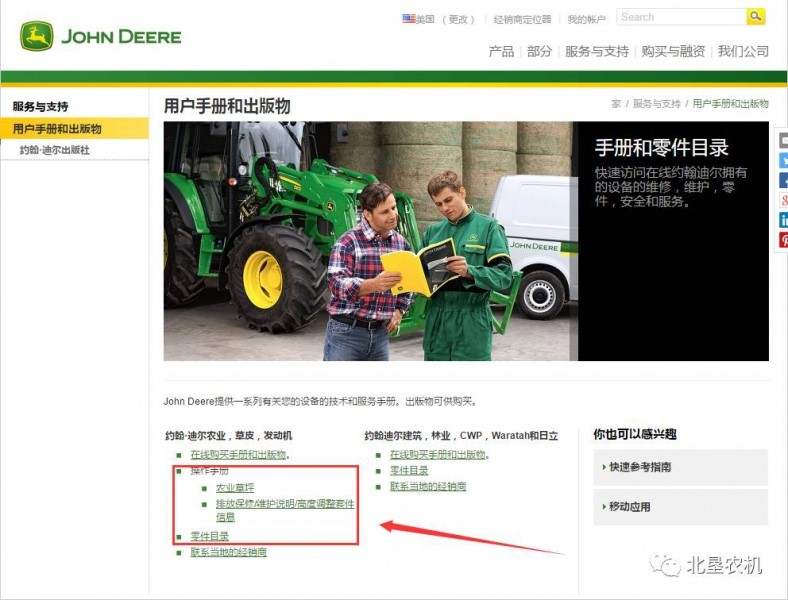Share via Twitter side icon
This screenshot has width=788, height=600.
783,161
